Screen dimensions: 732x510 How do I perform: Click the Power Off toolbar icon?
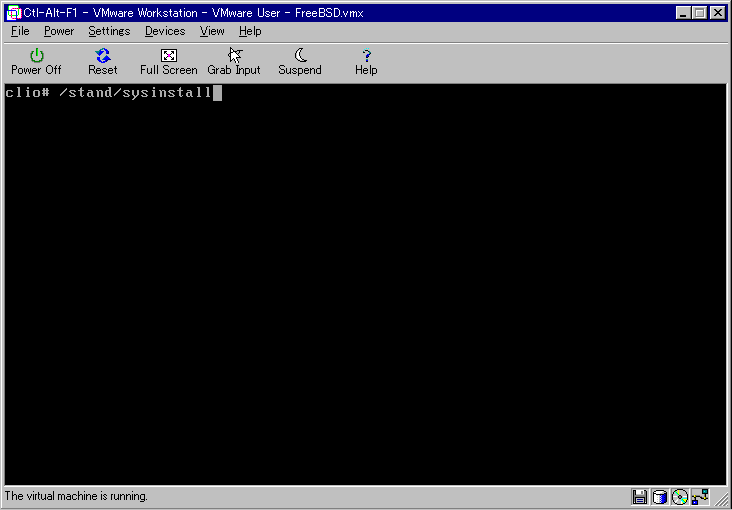36,62
